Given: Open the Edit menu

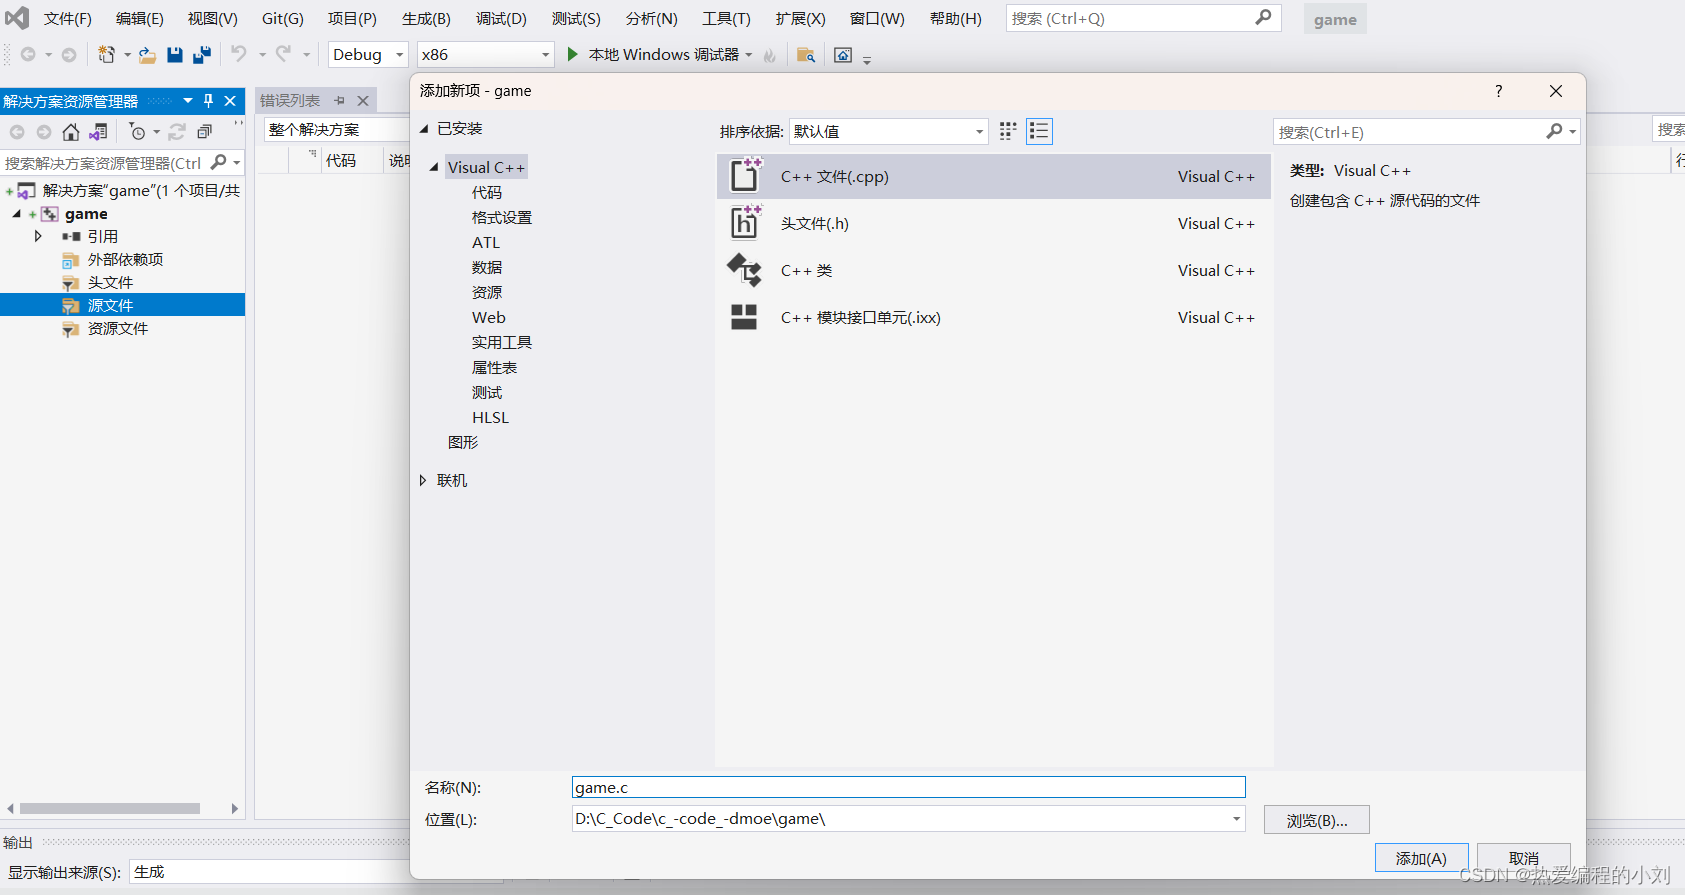Looking at the screenshot, I should click(x=139, y=19).
